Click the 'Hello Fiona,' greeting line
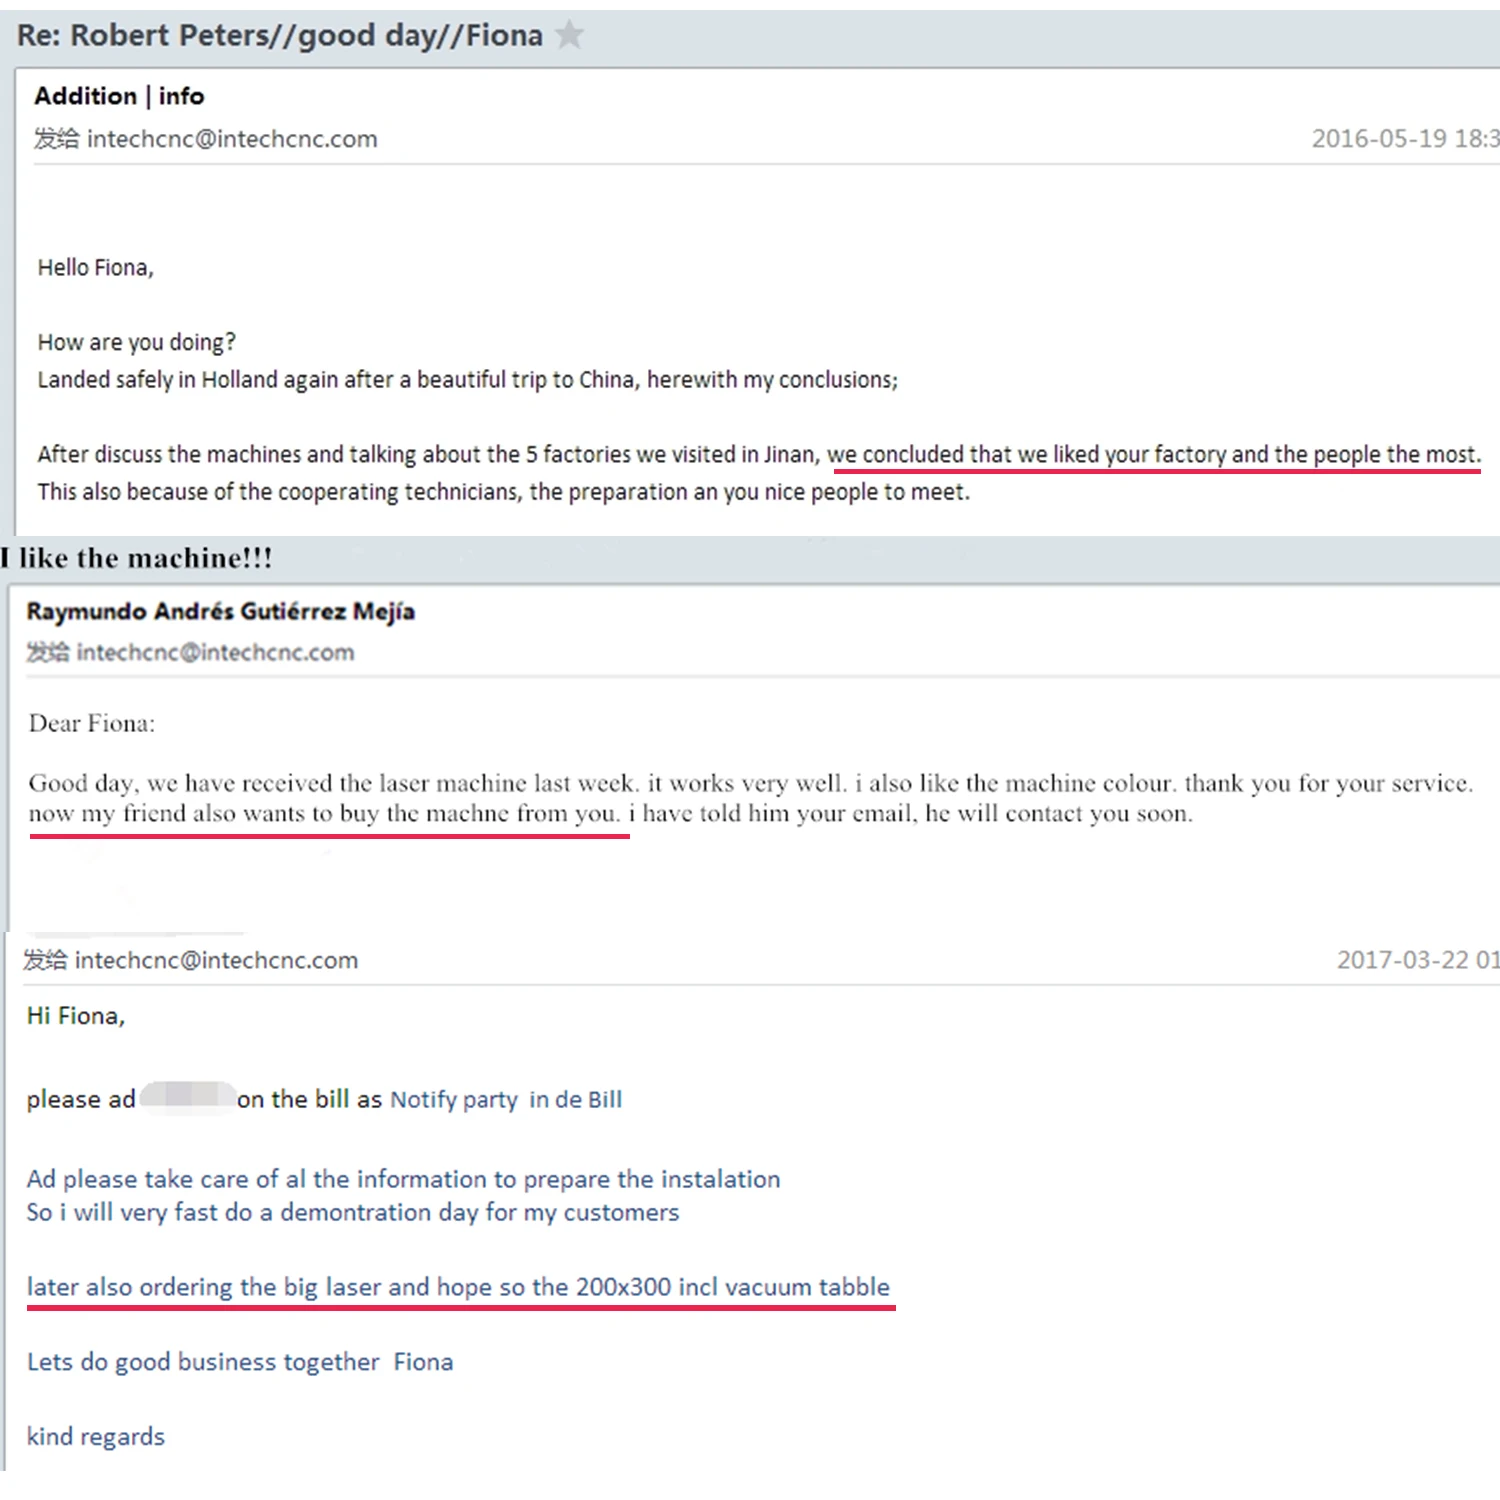This screenshot has width=1500, height=1500. point(95,268)
